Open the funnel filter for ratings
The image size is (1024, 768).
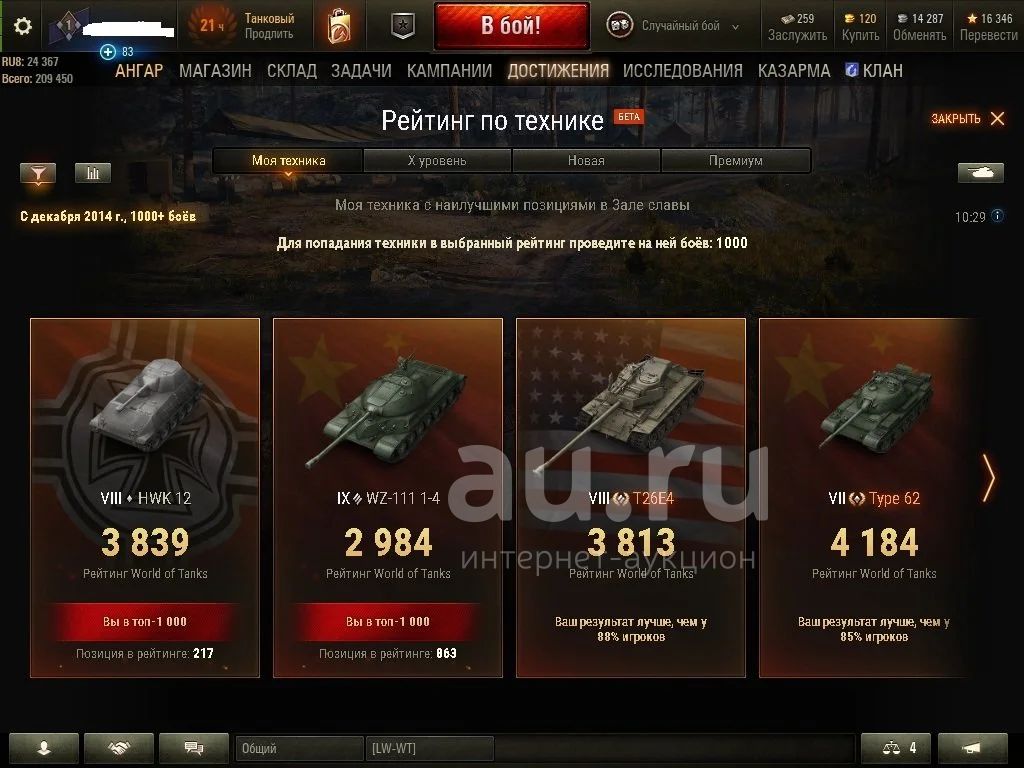[39, 173]
